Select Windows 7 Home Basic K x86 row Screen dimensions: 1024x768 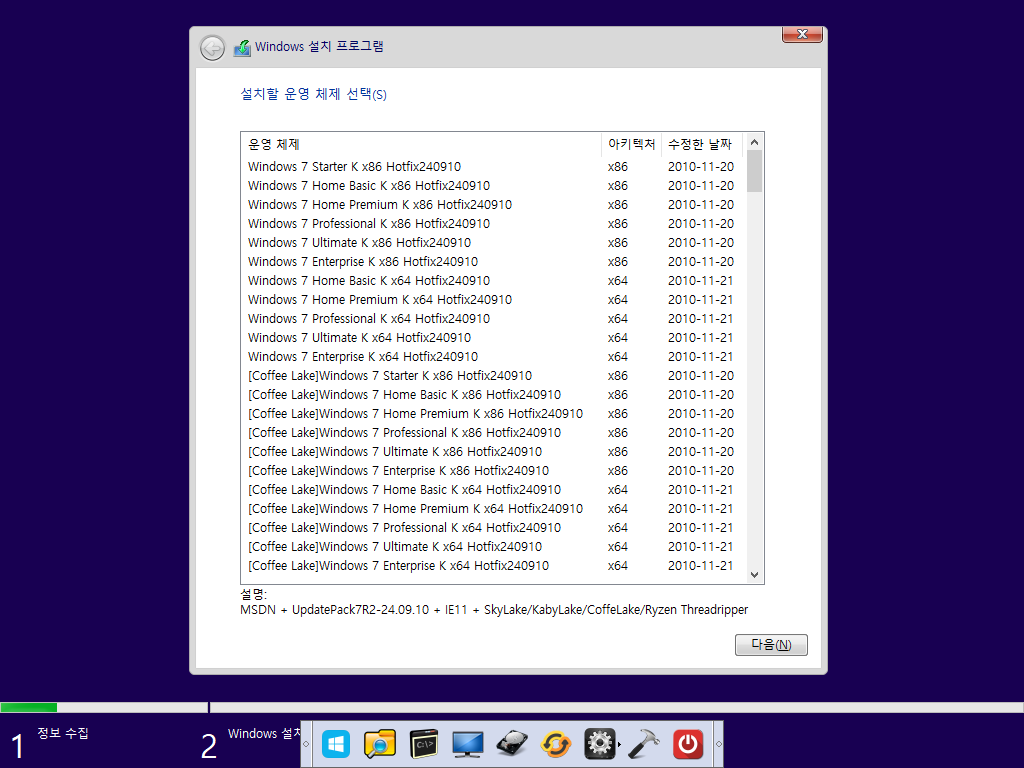(x=493, y=185)
